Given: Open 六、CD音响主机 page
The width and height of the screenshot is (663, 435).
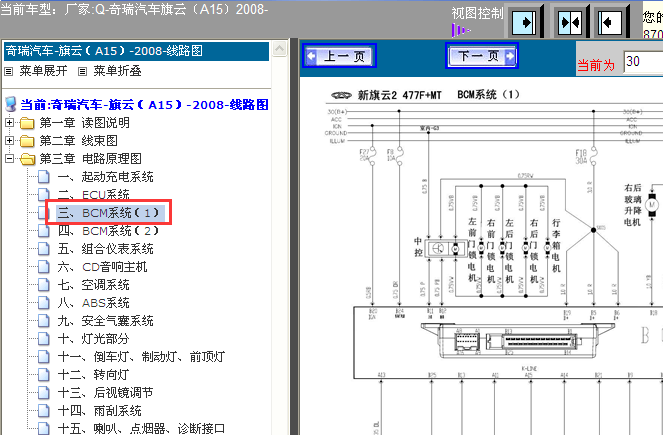Looking at the screenshot, I should click(102, 267).
